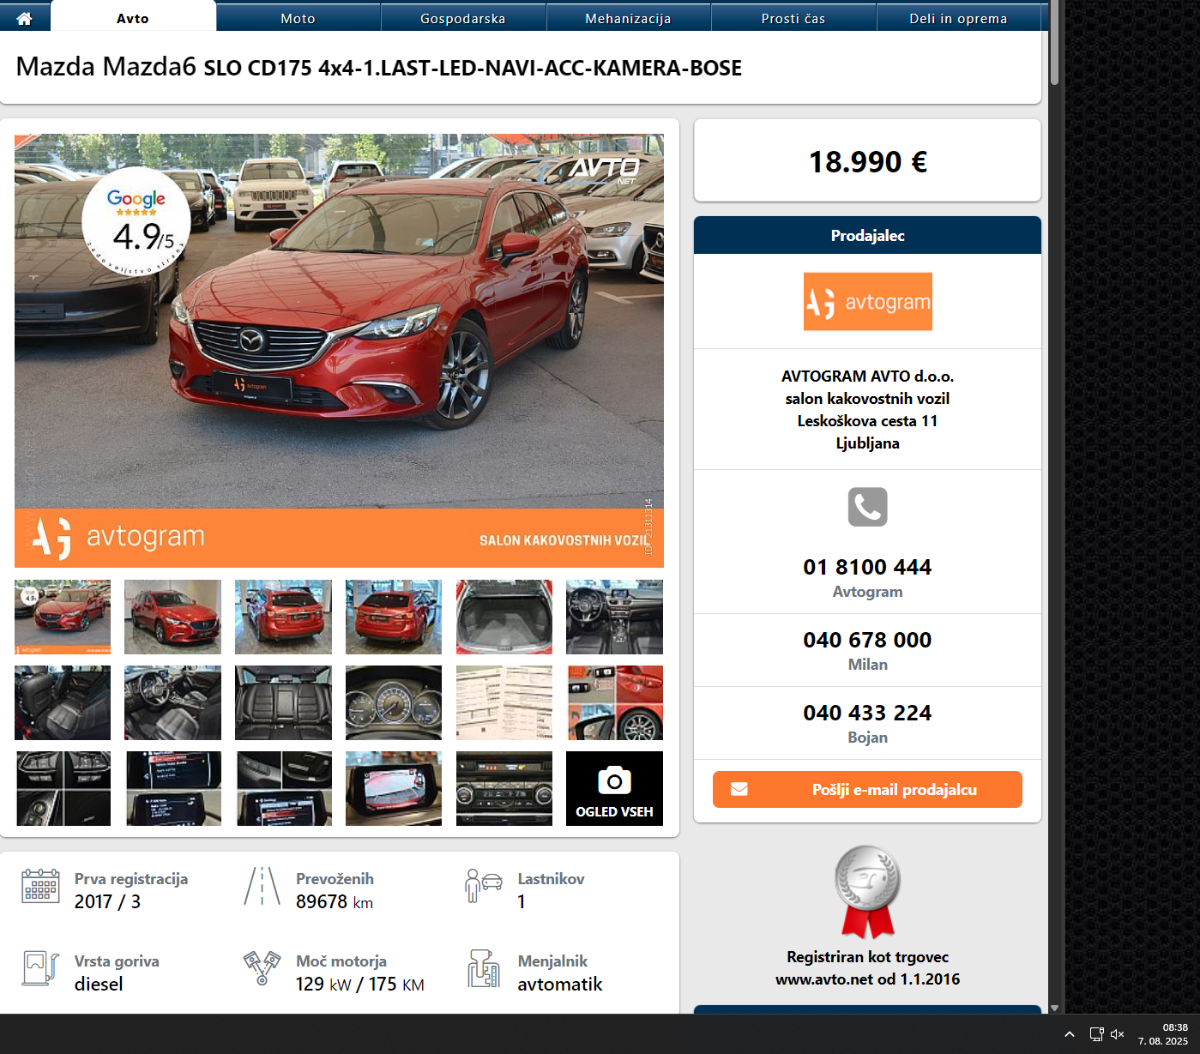Click the Prodajalec panel header
The height and width of the screenshot is (1054, 1200).
click(x=868, y=235)
